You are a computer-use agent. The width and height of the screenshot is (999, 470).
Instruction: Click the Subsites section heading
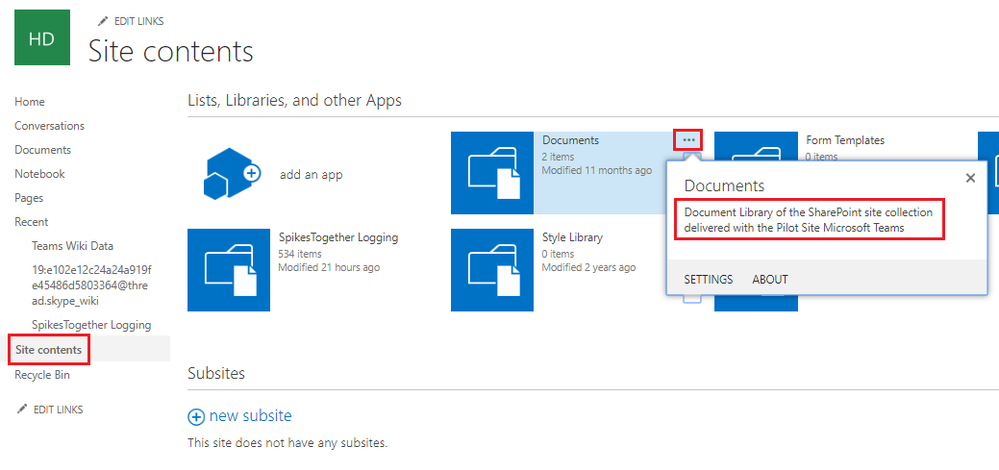pyautogui.click(x=216, y=373)
